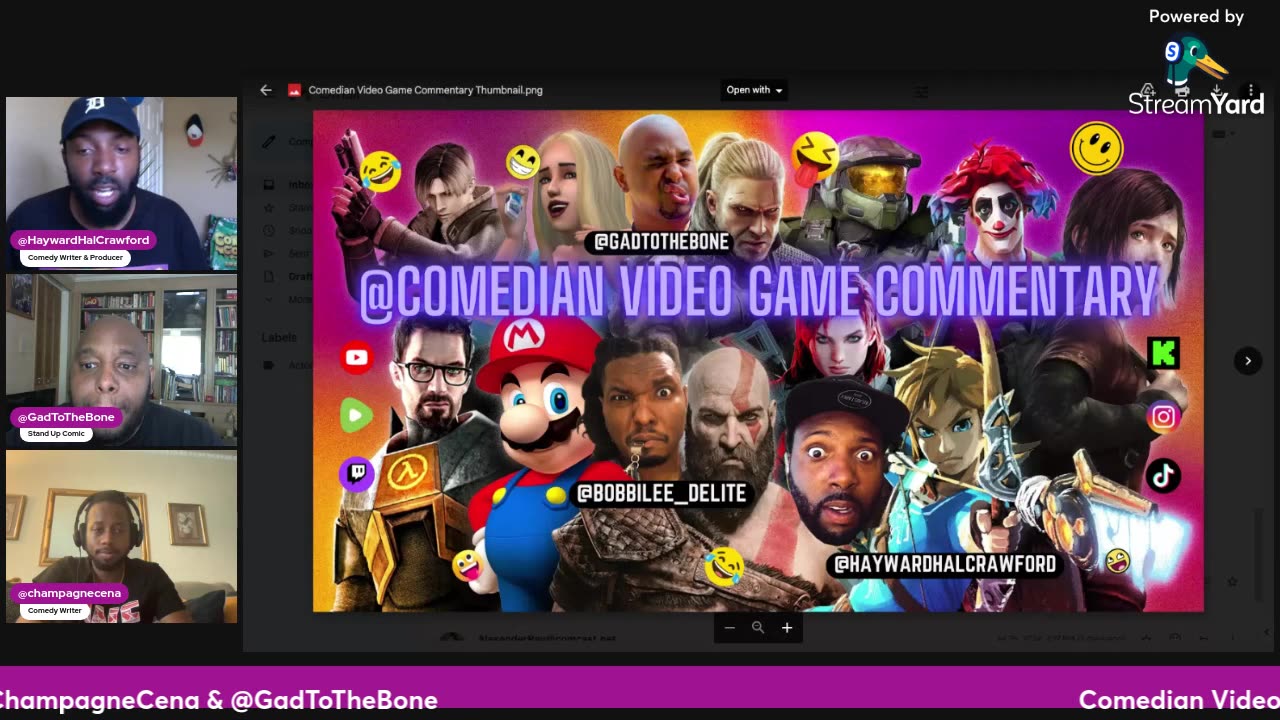Screen dimensions: 1280x720
Task: Open the 'Open with' dropdown
Action: [754, 90]
